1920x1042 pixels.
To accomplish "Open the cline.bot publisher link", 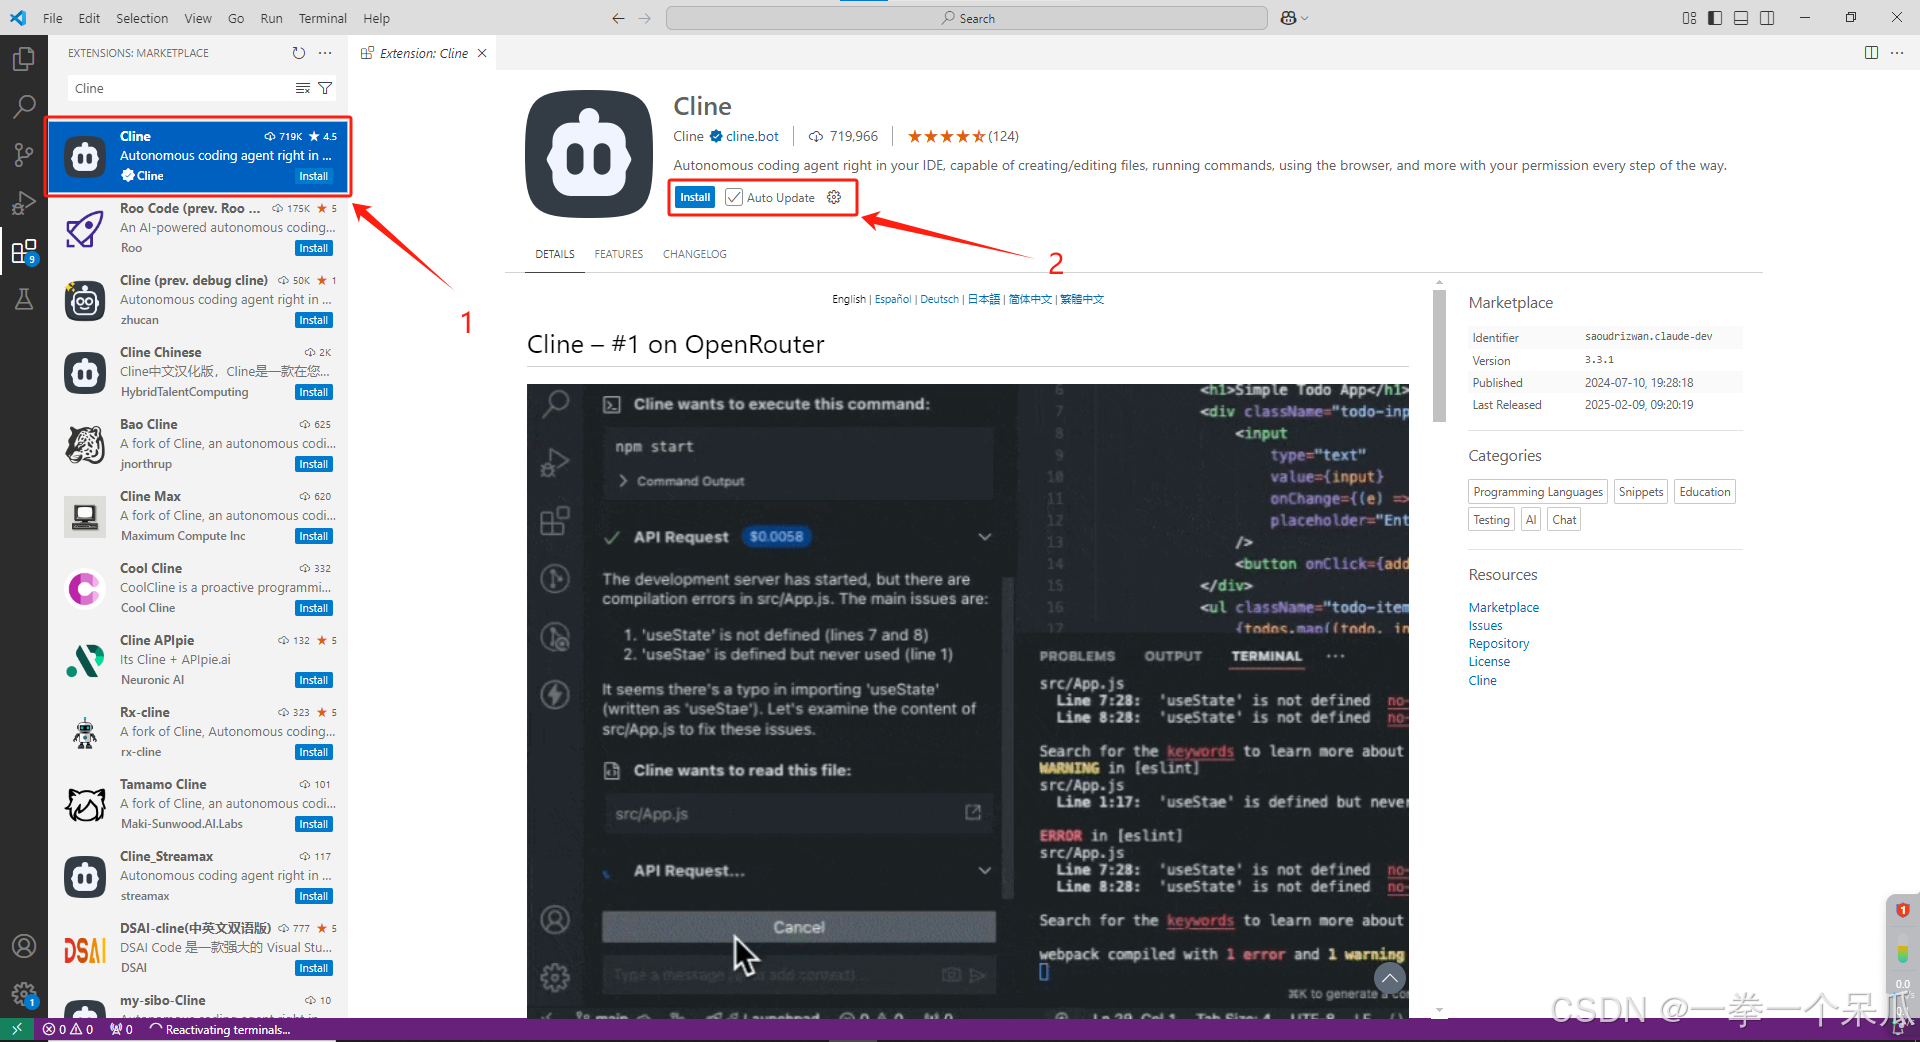I will click(752, 136).
